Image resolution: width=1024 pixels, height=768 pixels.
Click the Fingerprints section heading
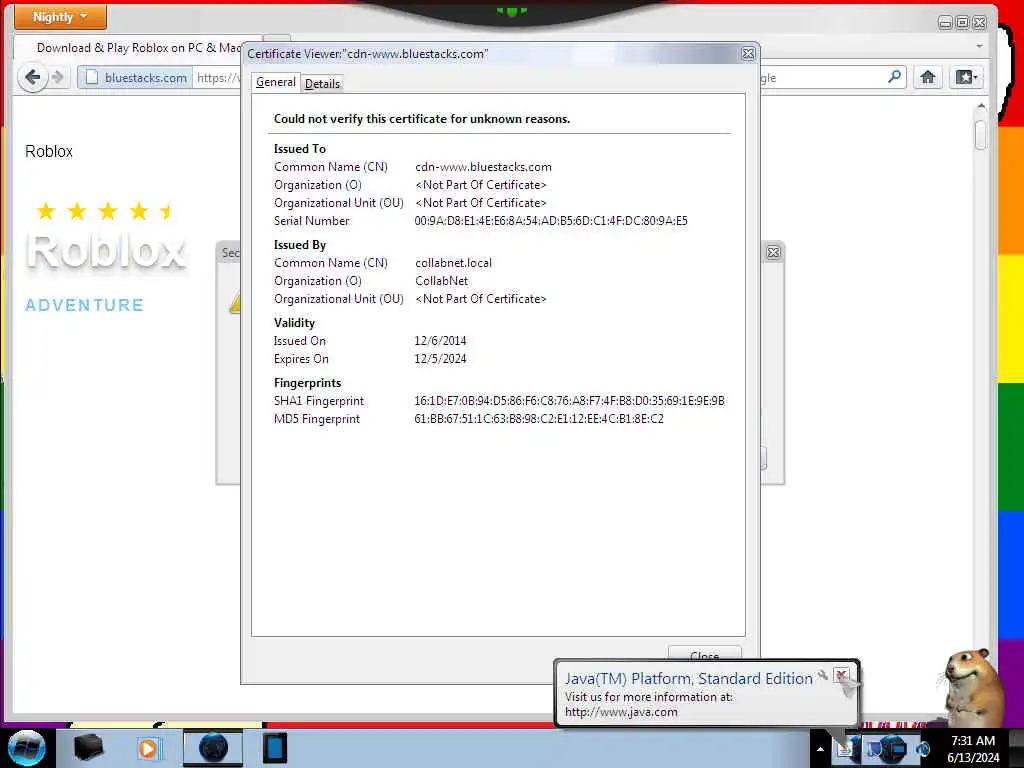point(307,383)
